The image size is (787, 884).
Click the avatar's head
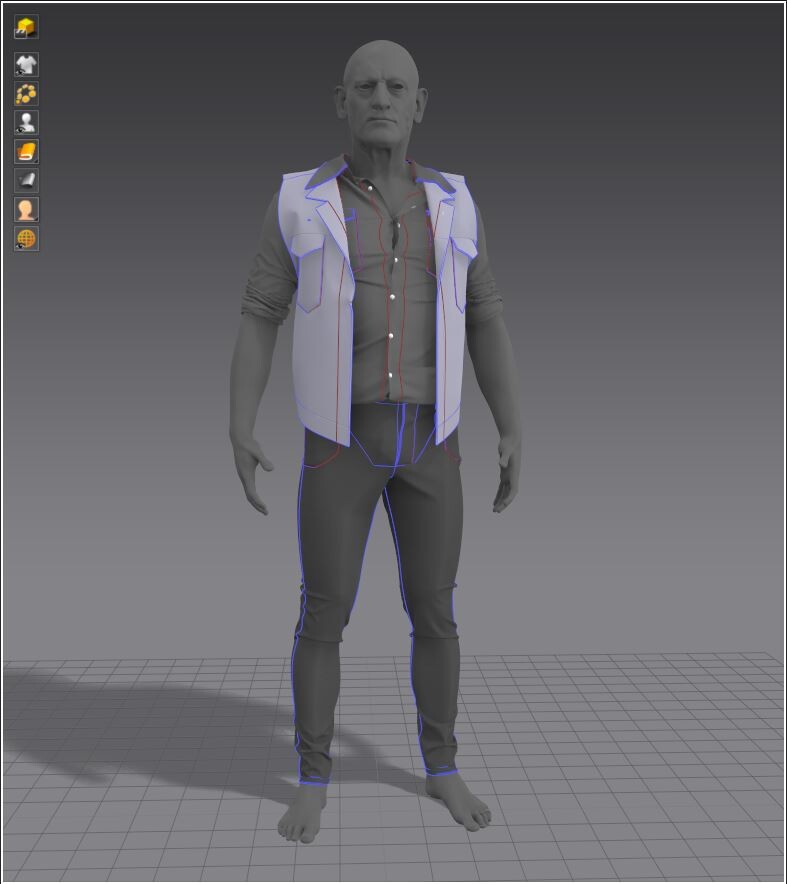point(381,93)
